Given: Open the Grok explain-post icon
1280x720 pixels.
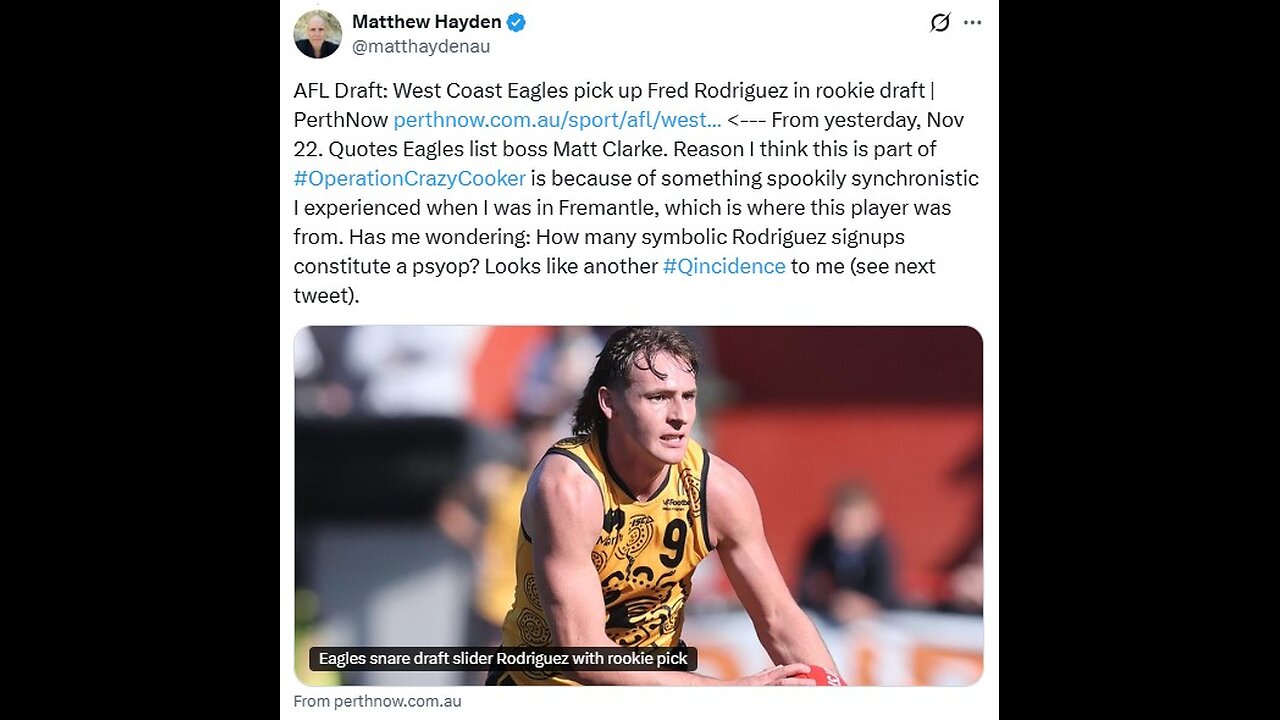Looking at the screenshot, I should pyautogui.click(x=940, y=22).
